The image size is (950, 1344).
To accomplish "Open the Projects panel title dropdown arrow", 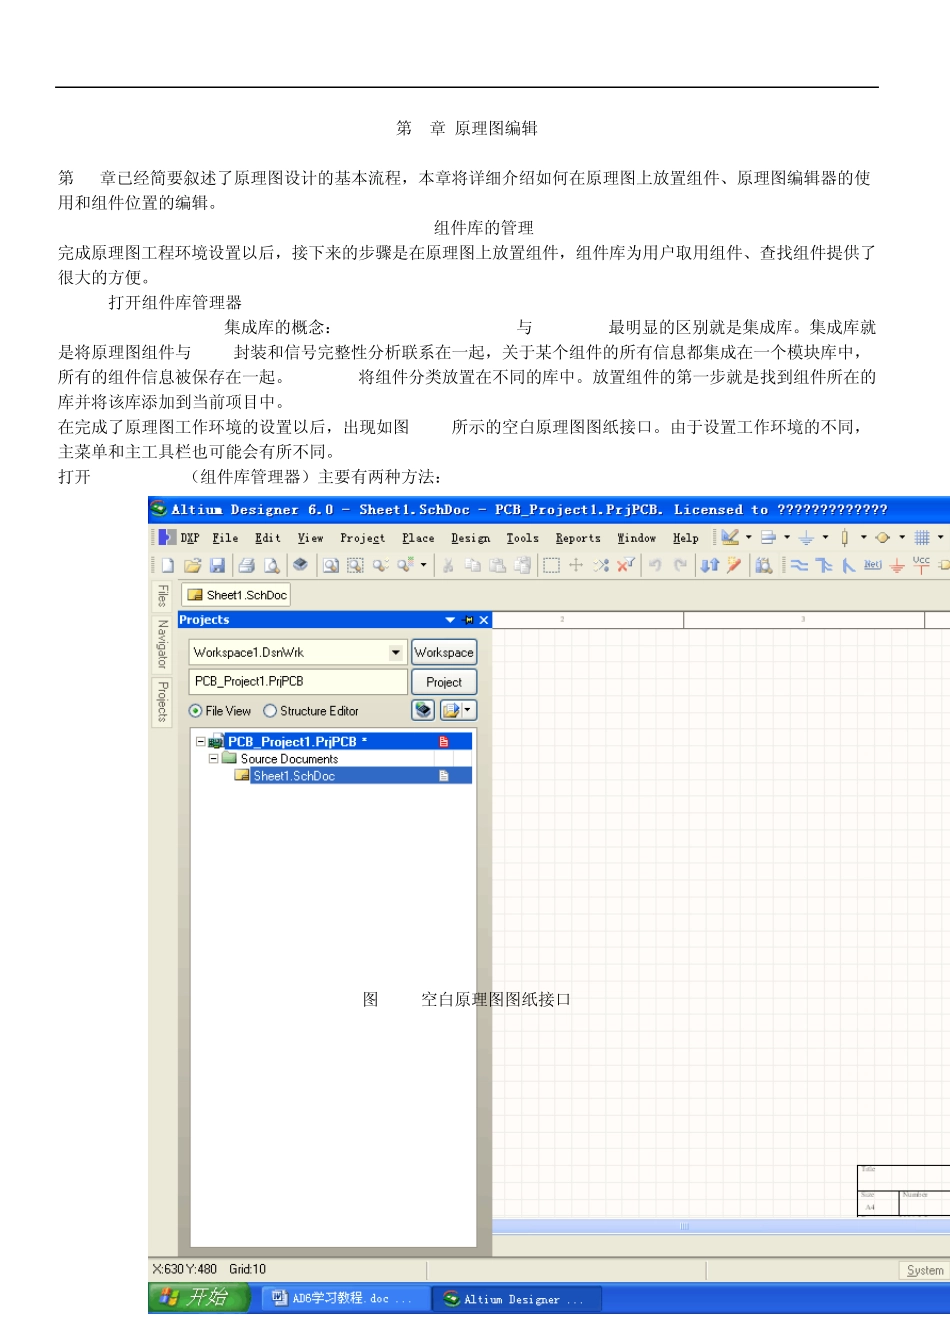I will [x=450, y=620].
